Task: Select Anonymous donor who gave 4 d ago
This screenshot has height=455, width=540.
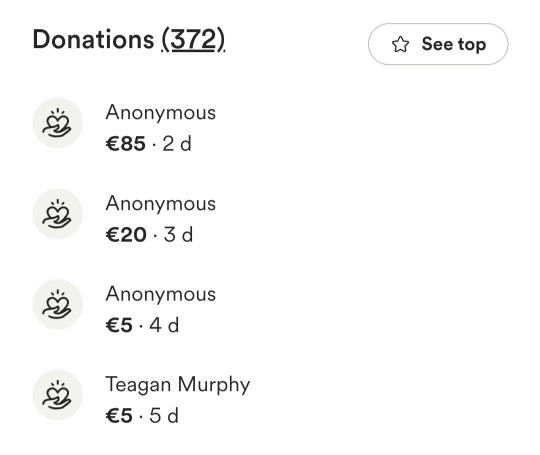Action: click(x=161, y=294)
